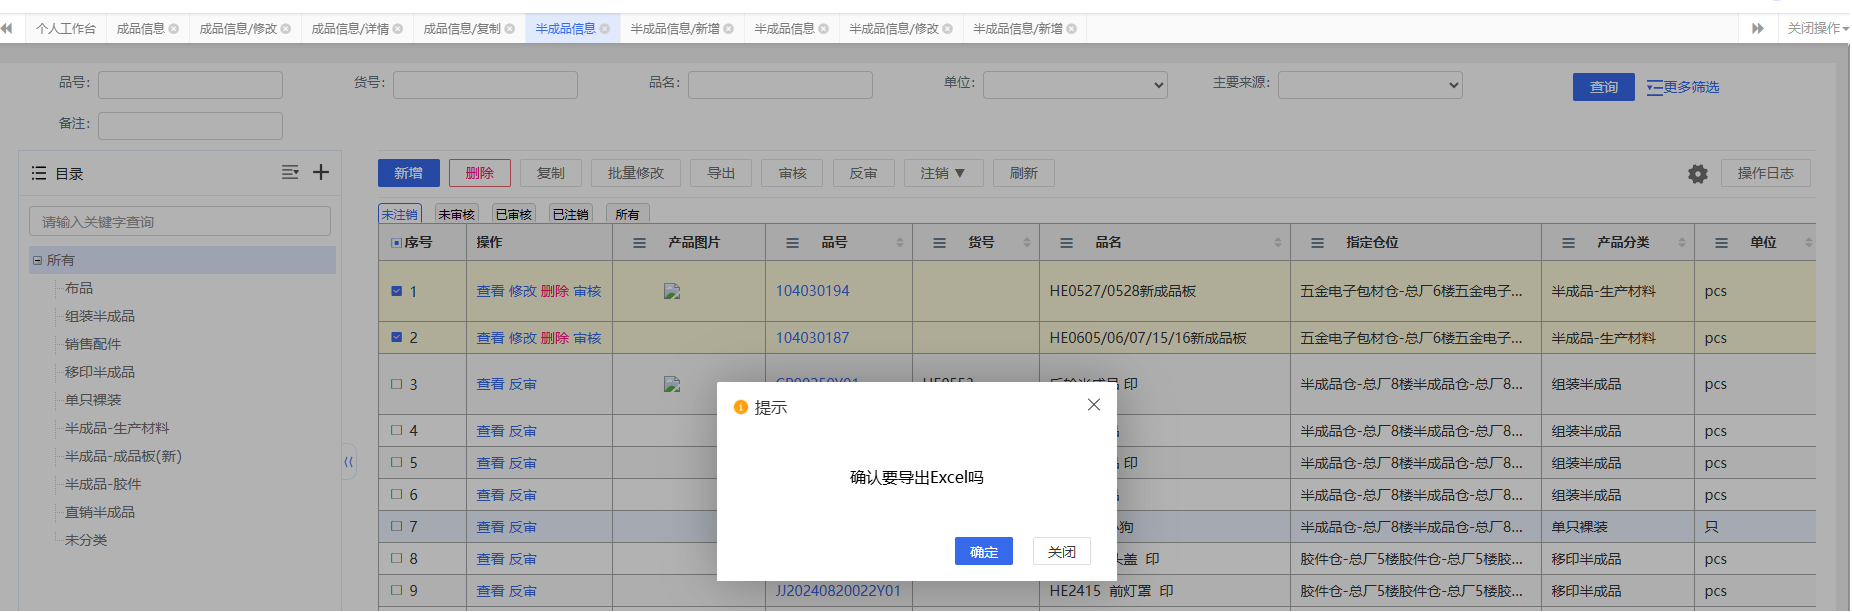Close active blue 半成品信息 tab via x icon
The width and height of the screenshot is (1852, 612).
(604, 29)
